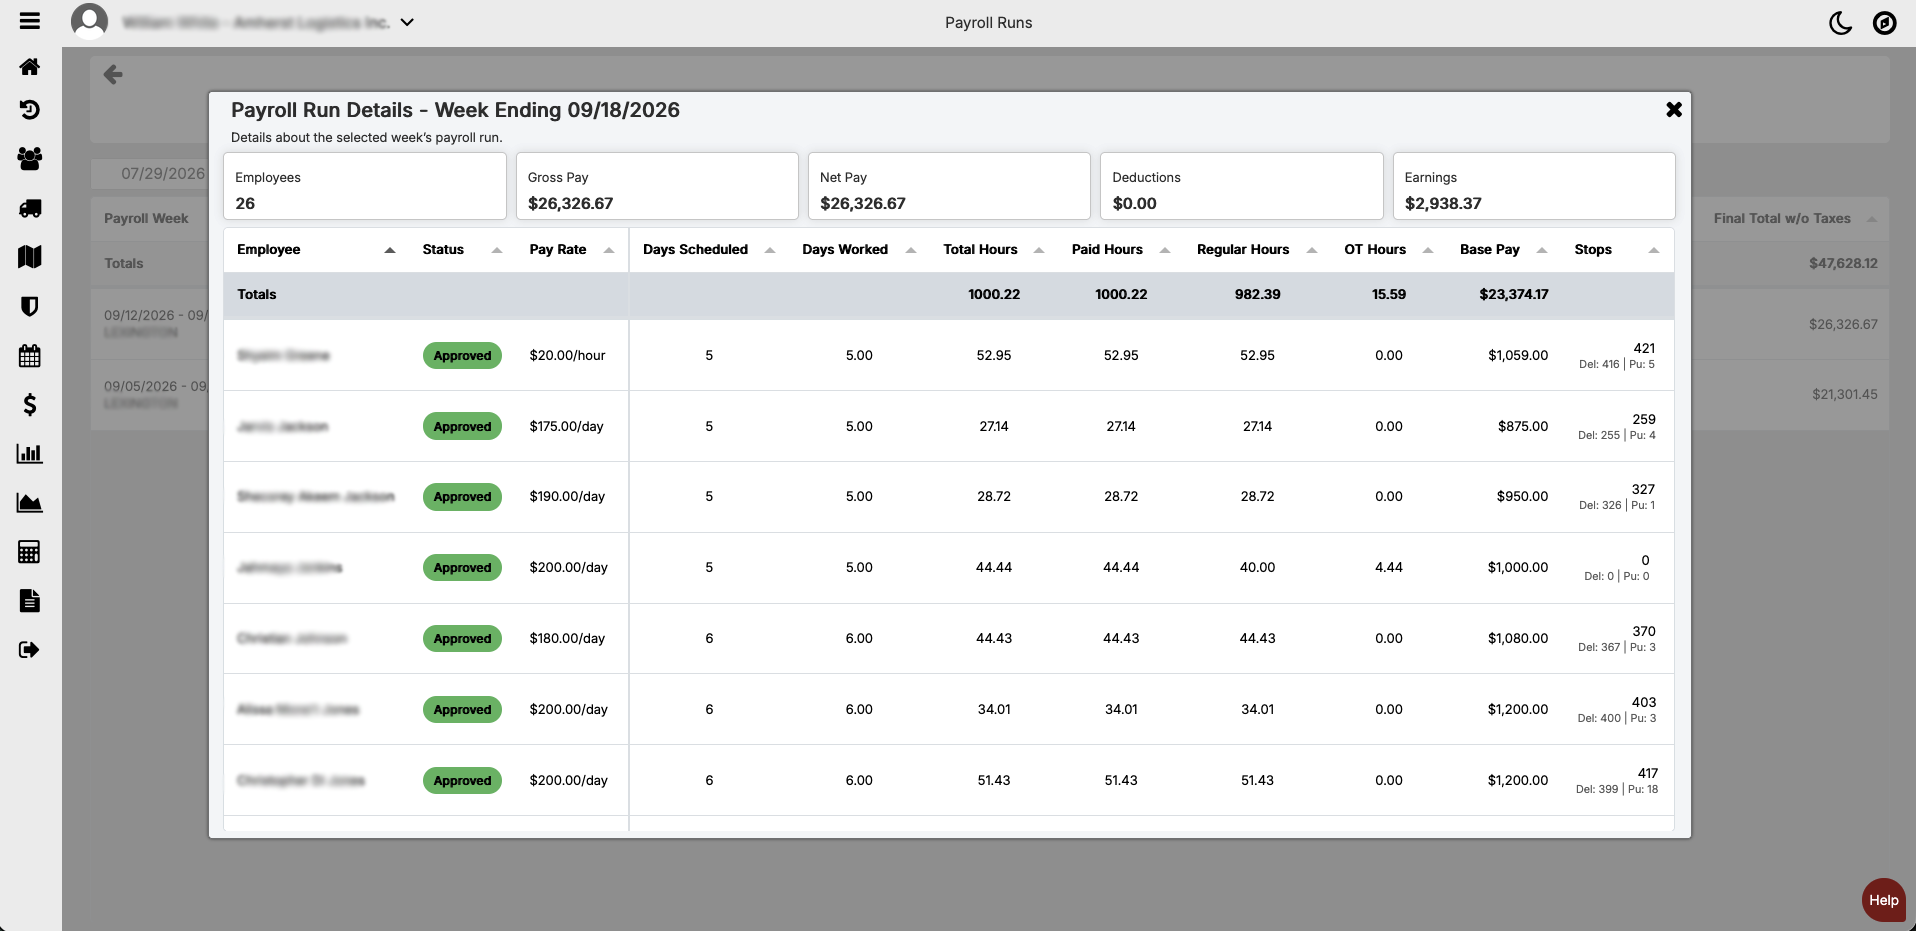Click Approved badge in the $175.00/day row
This screenshot has width=1916, height=931.
click(x=462, y=427)
